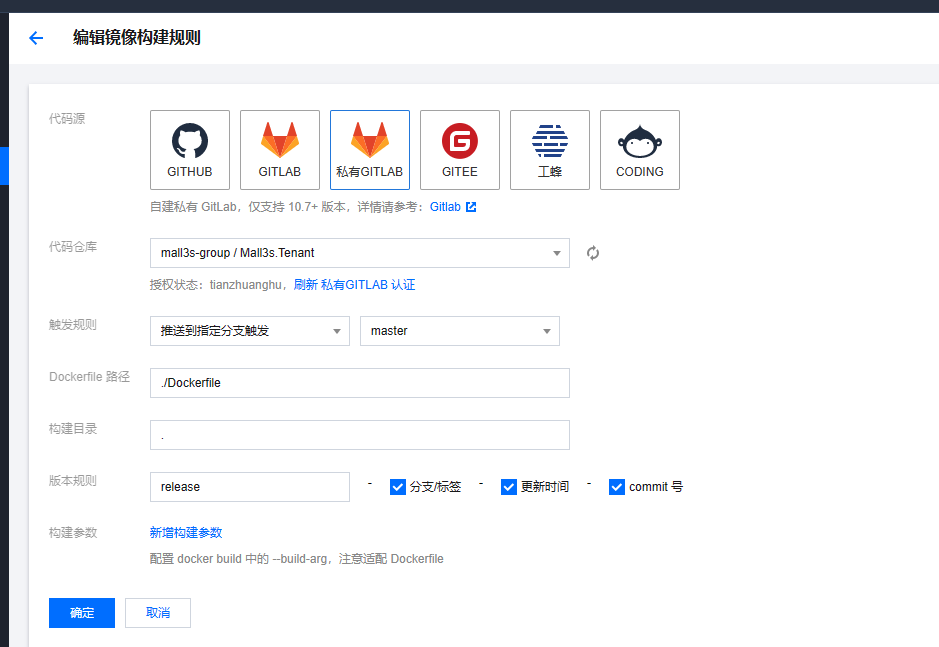Select CODING as code source
Image resolution: width=939 pixels, height=647 pixels.
[x=640, y=150]
